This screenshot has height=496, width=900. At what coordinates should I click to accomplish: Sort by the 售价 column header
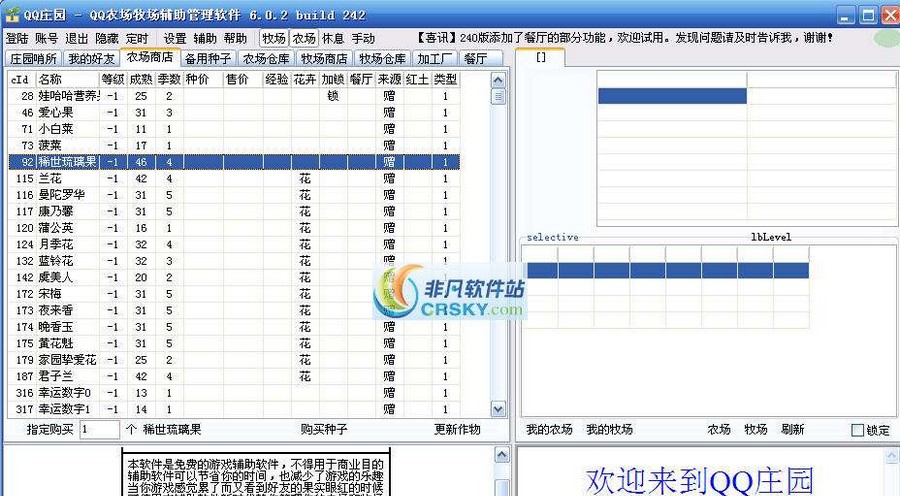pos(243,79)
